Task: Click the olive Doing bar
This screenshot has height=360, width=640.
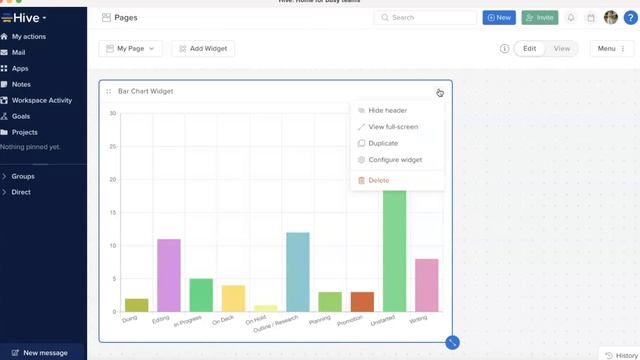Action: pos(136,305)
